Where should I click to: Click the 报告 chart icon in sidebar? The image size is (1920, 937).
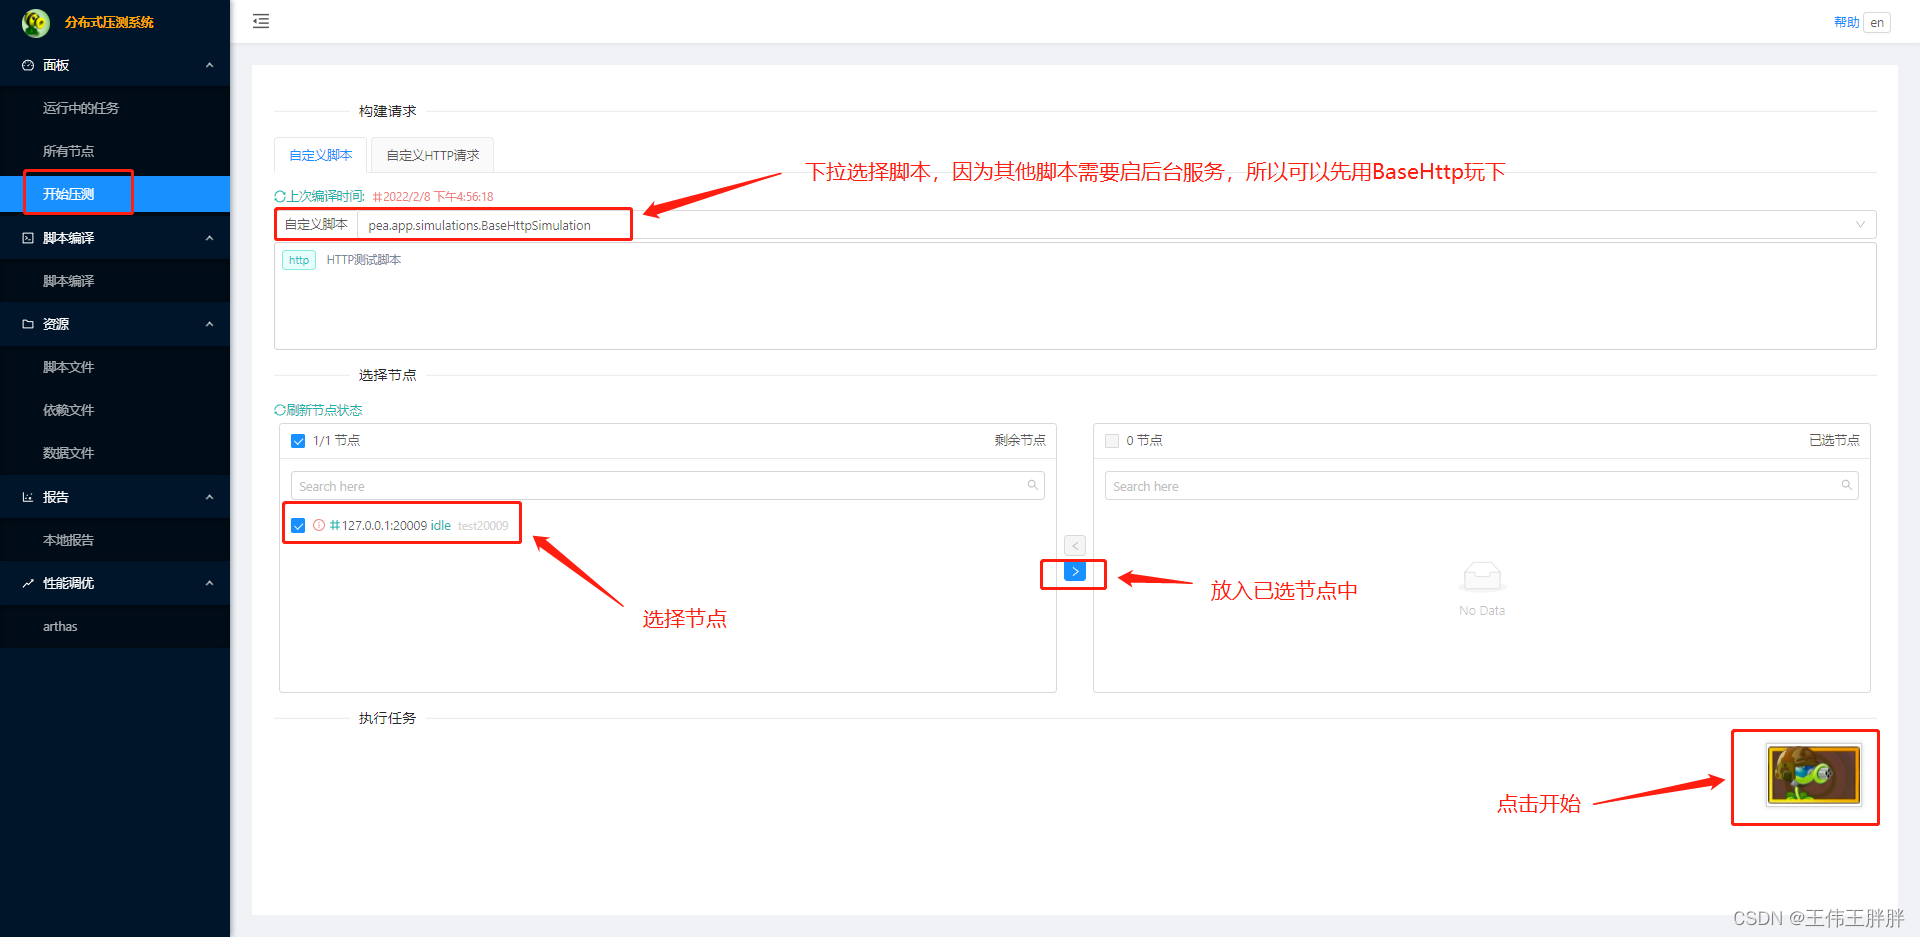coord(27,497)
